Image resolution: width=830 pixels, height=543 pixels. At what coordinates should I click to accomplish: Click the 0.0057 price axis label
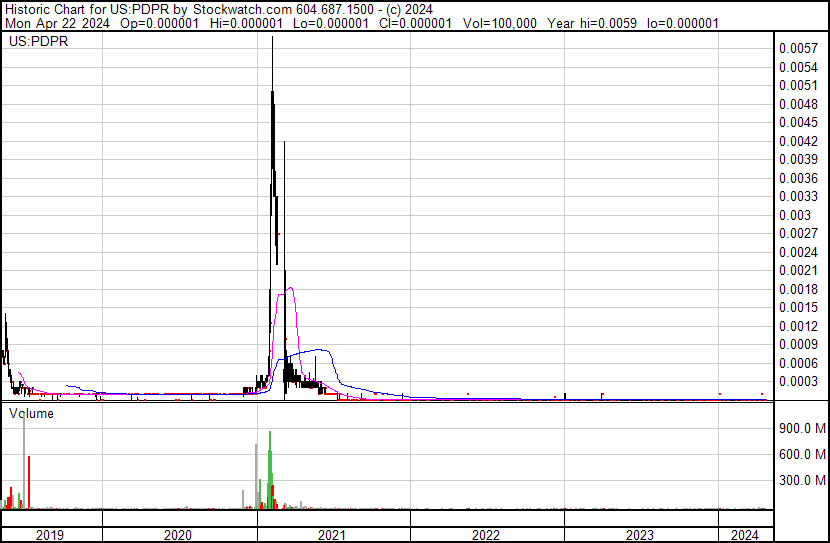797,48
